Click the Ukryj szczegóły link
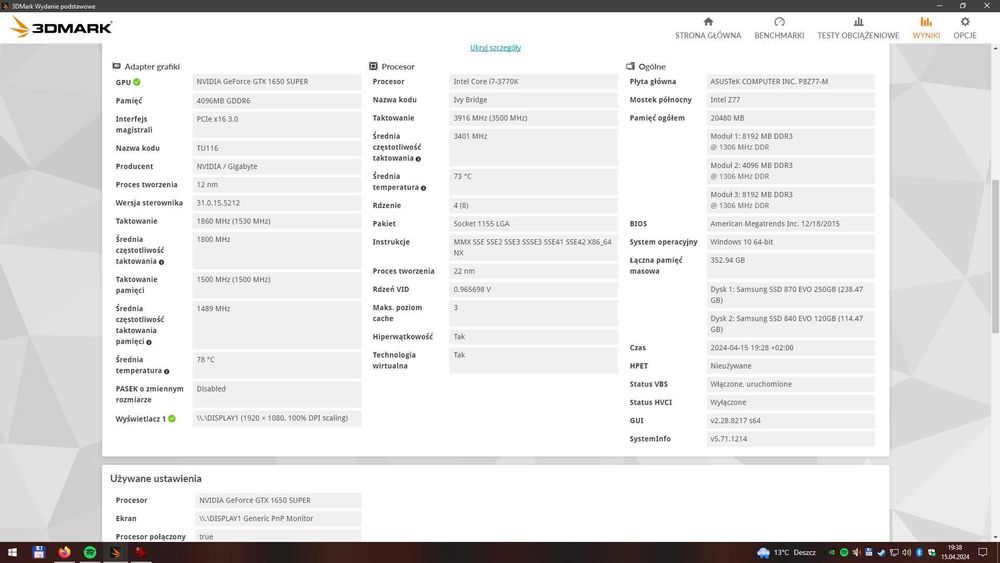Screen dimensions: 1000x563 point(496,48)
